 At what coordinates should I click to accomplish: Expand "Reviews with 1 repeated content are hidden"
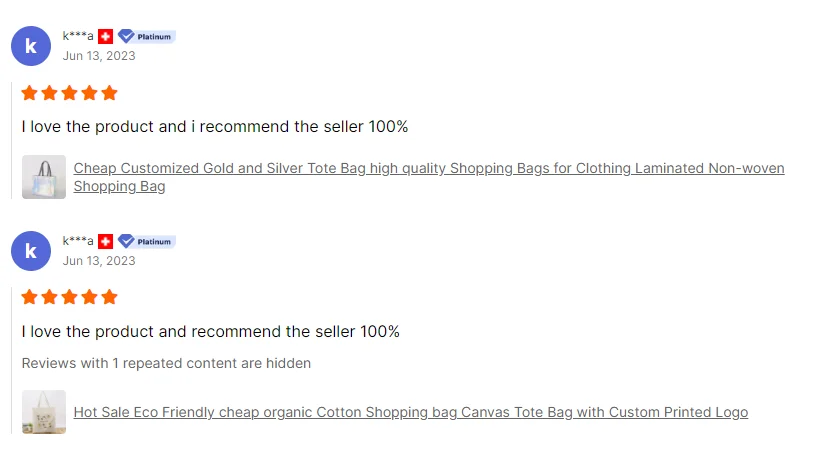point(166,363)
